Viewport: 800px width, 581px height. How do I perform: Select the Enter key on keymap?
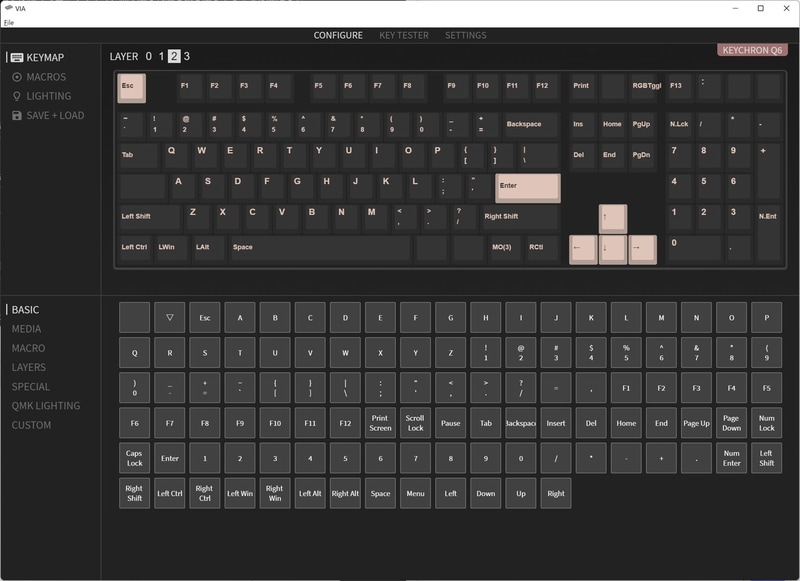(x=528, y=188)
